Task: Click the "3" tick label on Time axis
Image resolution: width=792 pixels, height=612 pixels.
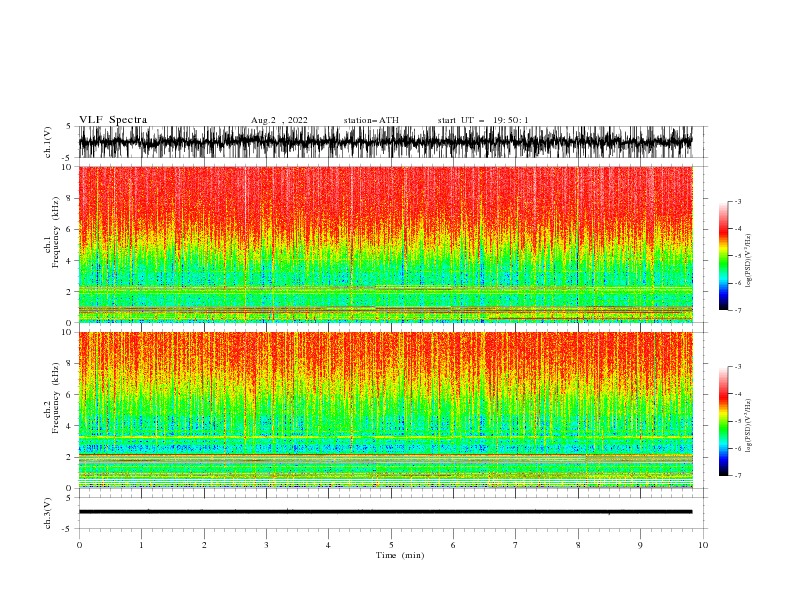Action: pos(266,545)
